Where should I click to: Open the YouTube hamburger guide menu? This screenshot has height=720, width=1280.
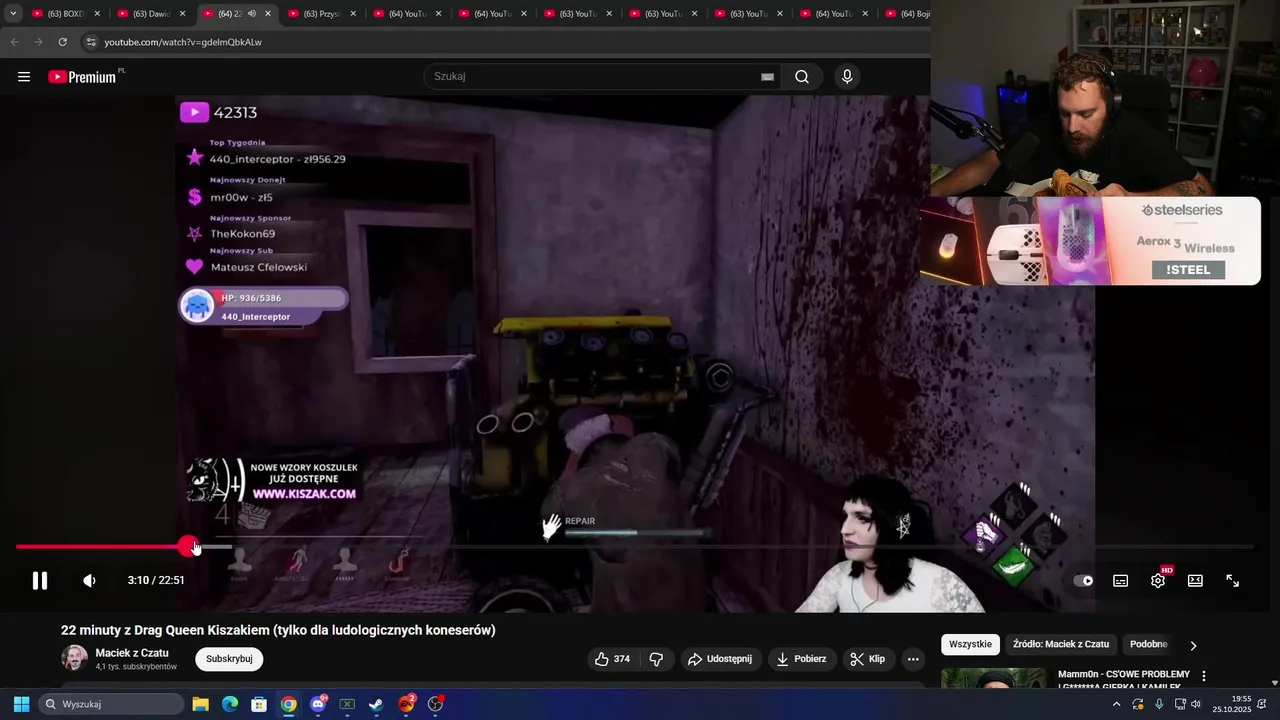24,77
